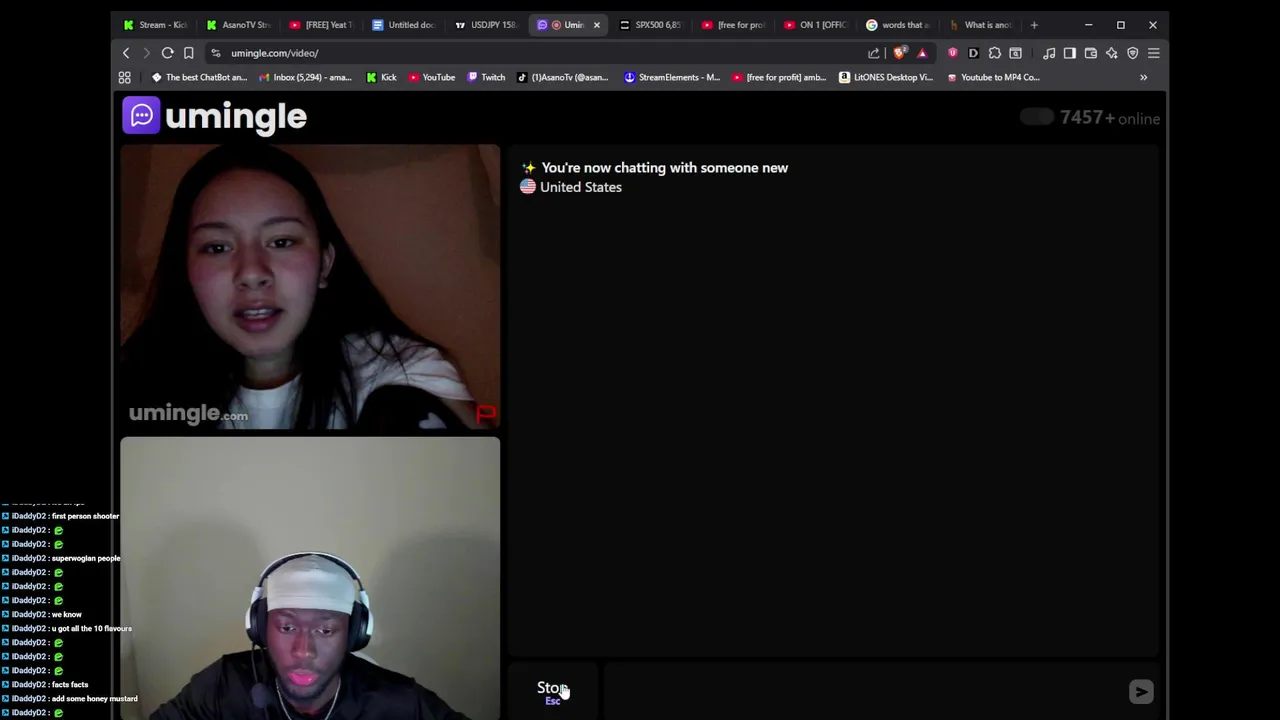Switch to the [FREE] Yeat YouTube tab

coord(321,25)
